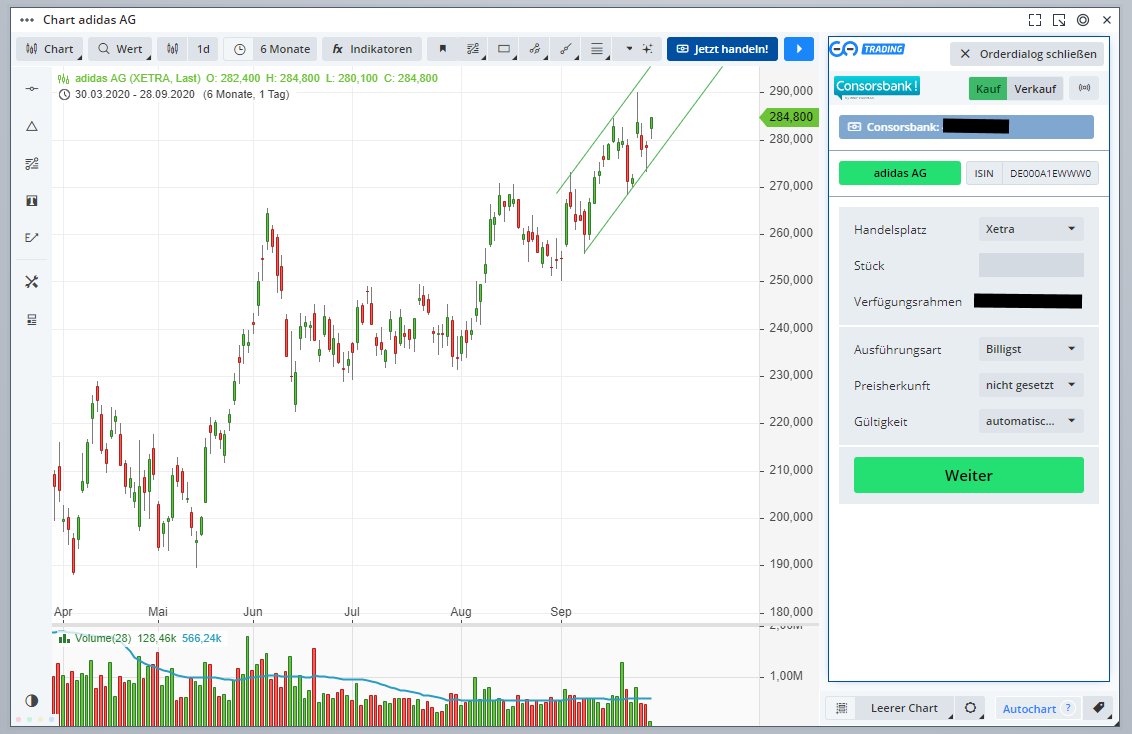
Task: Select the rectangle shape tool
Action: coord(505,49)
